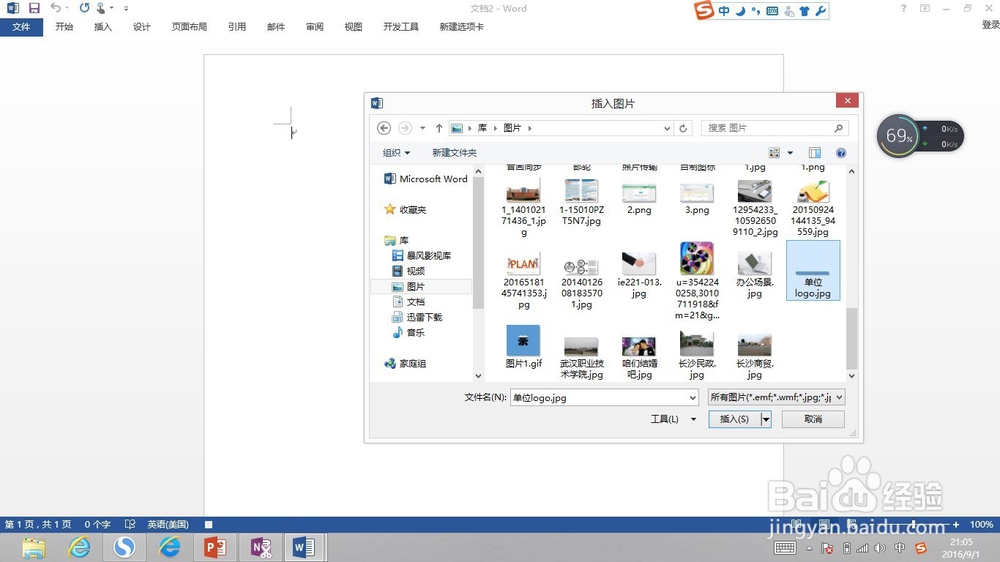Select 收藏夹 in navigation pane
1000x562 pixels.
[405, 210]
